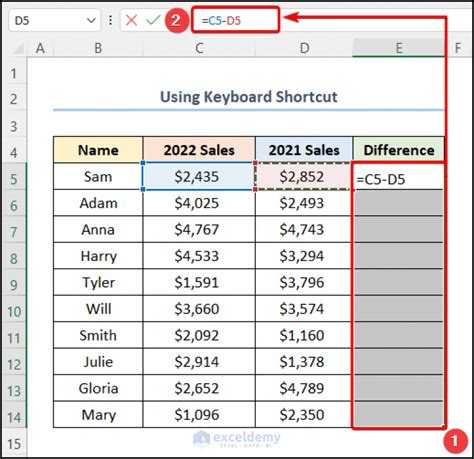
Task: Click the '2021 Sales' header cell
Action: [304, 150]
